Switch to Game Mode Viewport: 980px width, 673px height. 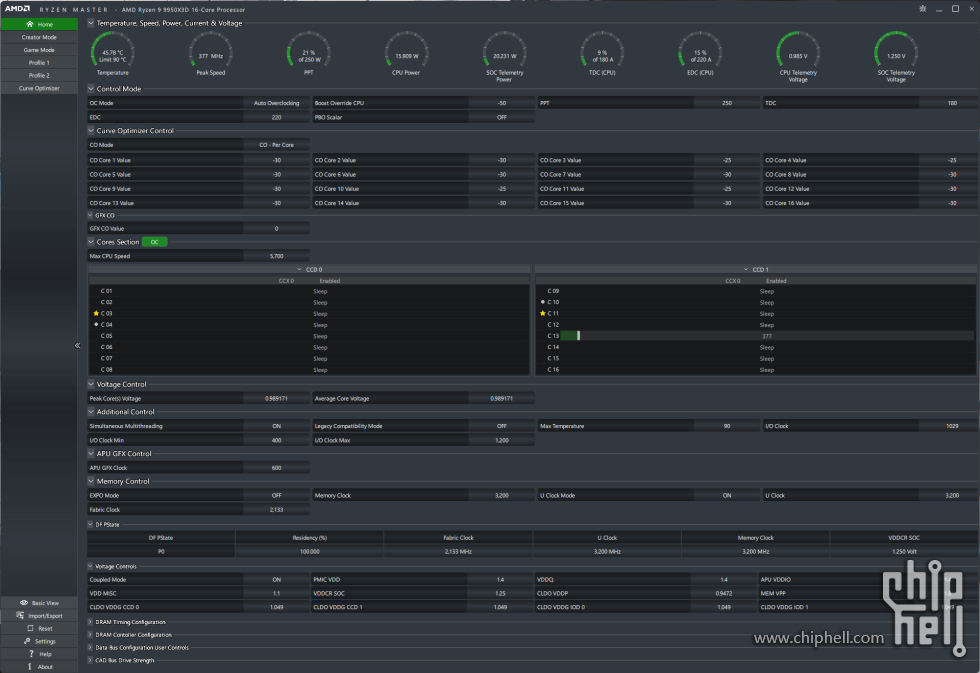[x=39, y=50]
